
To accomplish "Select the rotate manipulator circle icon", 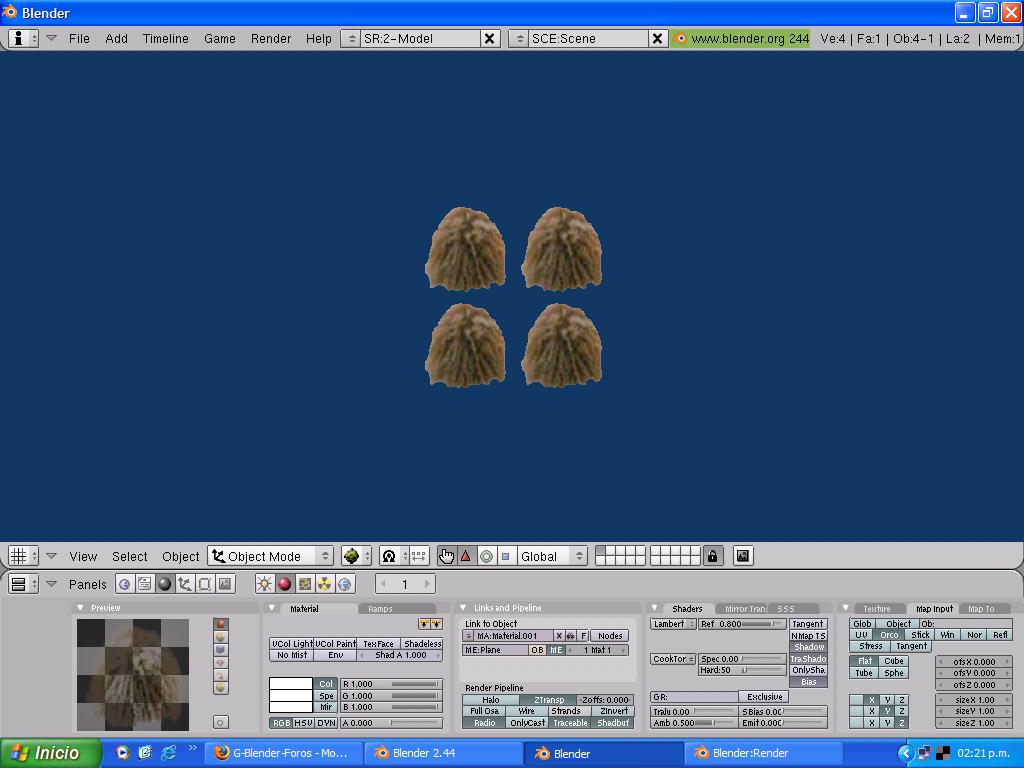I will click(486, 556).
